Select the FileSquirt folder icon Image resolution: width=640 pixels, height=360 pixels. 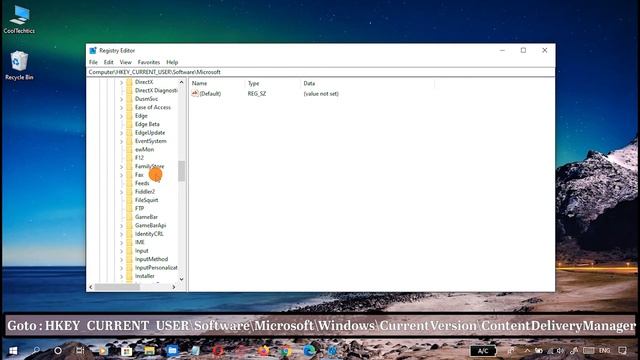(129, 200)
